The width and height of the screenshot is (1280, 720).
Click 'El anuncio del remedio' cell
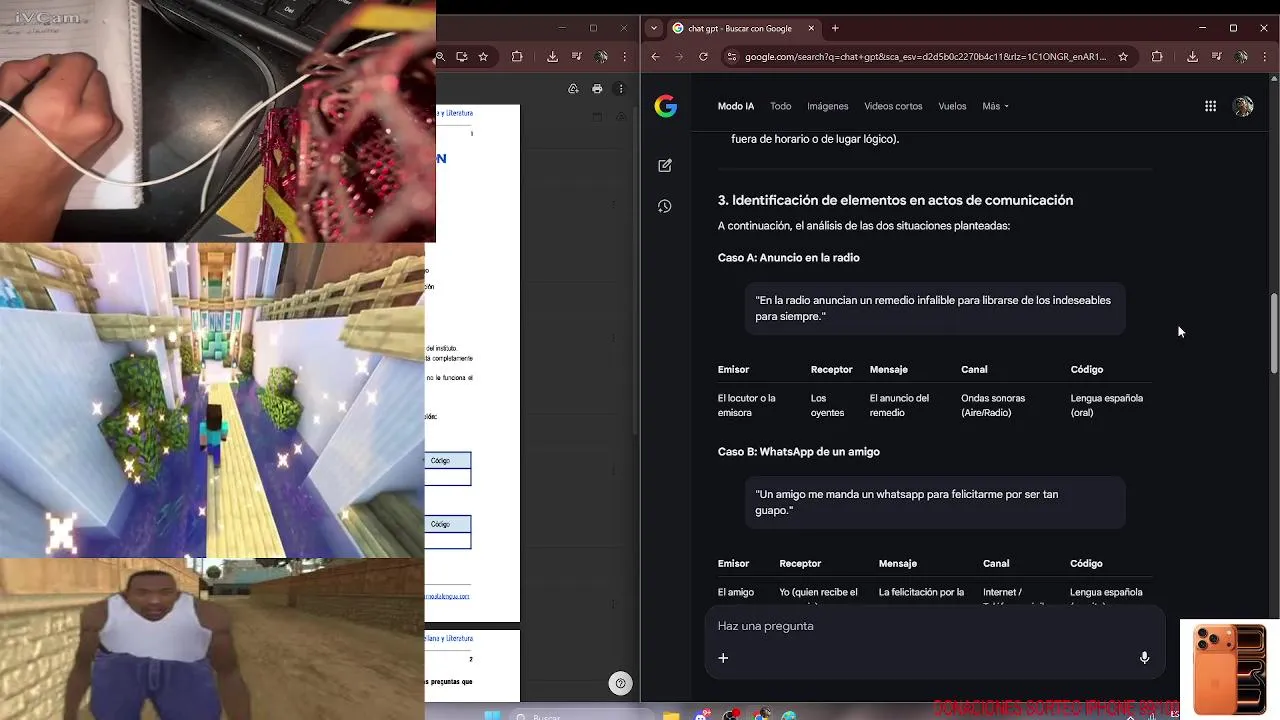pyautogui.click(x=899, y=405)
